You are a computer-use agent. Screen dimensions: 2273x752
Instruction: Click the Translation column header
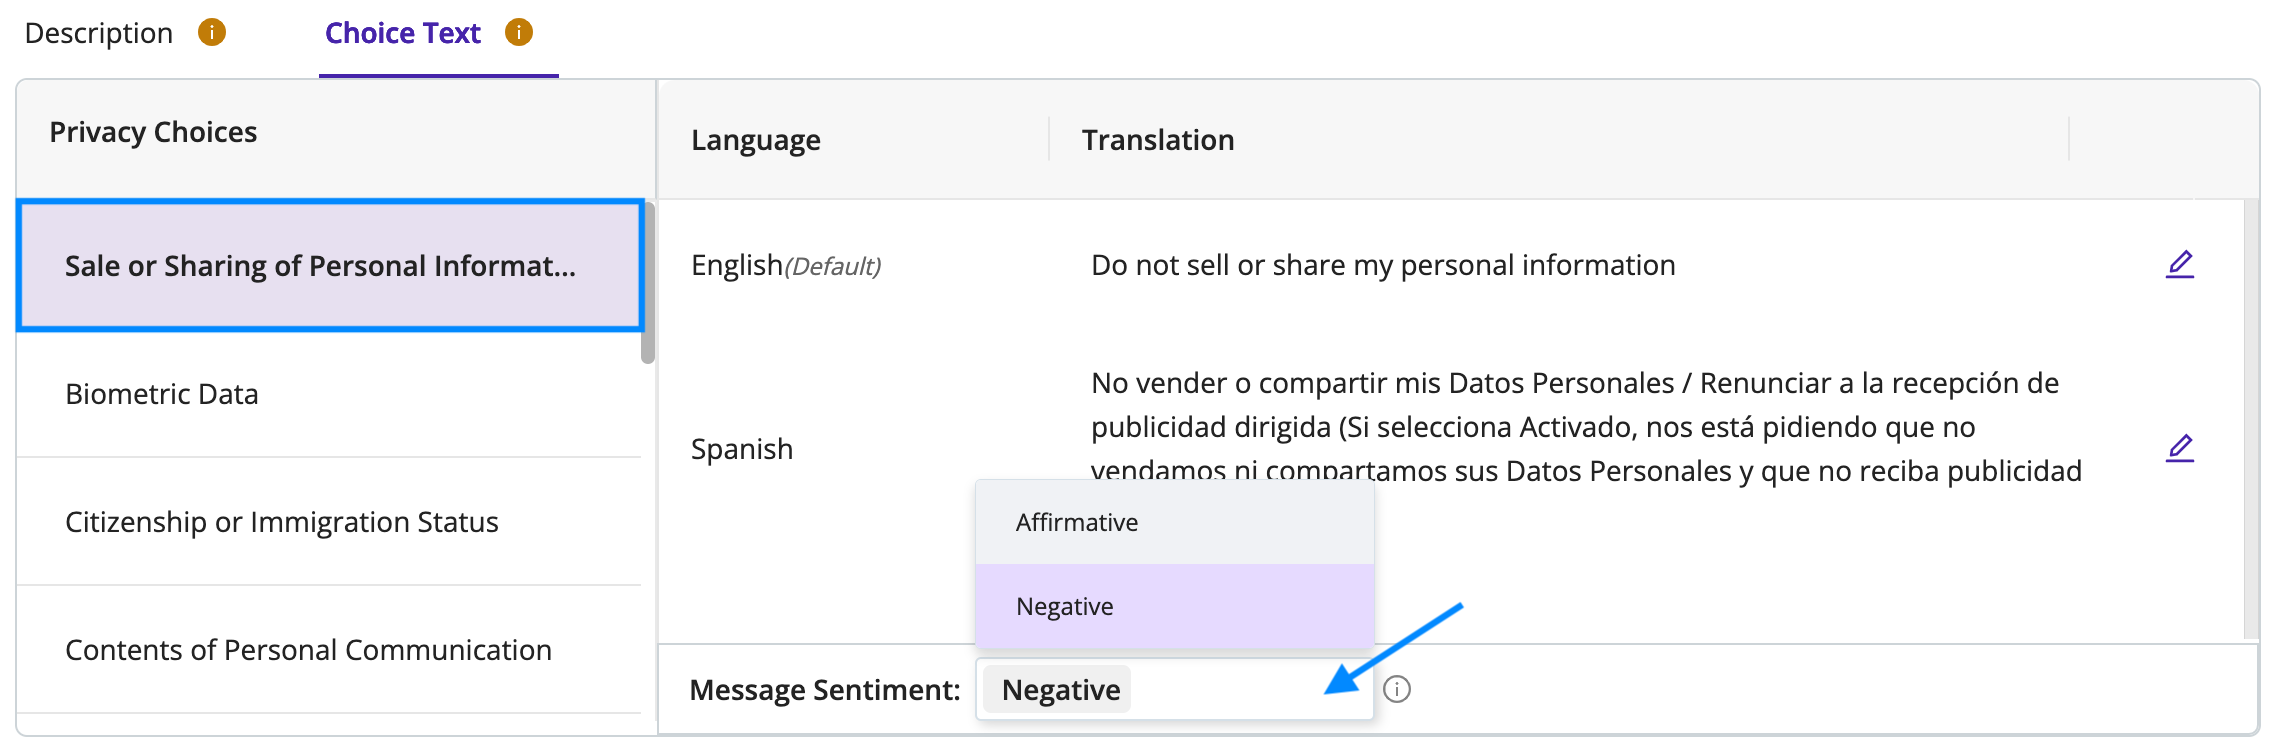pos(1158,140)
